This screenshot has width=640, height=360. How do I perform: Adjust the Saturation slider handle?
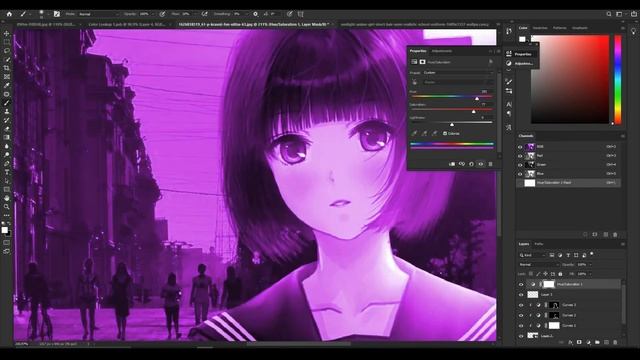(x=473, y=111)
